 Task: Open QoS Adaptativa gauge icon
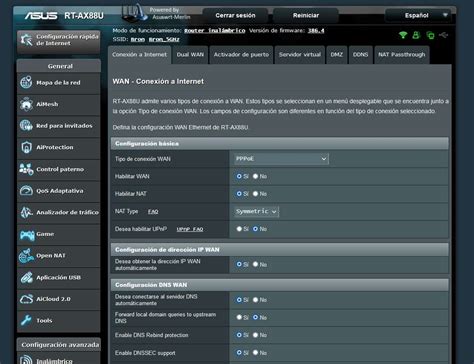pyautogui.click(x=26, y=191)
